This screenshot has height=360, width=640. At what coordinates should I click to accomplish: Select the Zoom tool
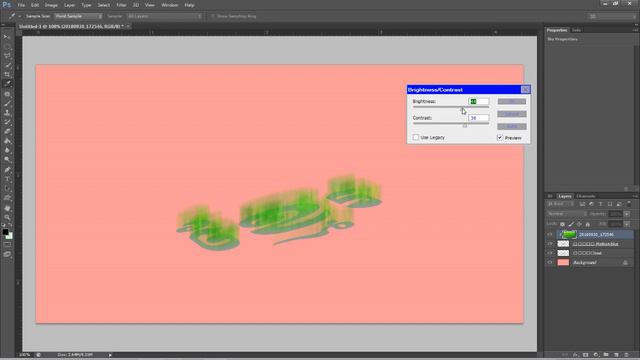click(7, 218)
